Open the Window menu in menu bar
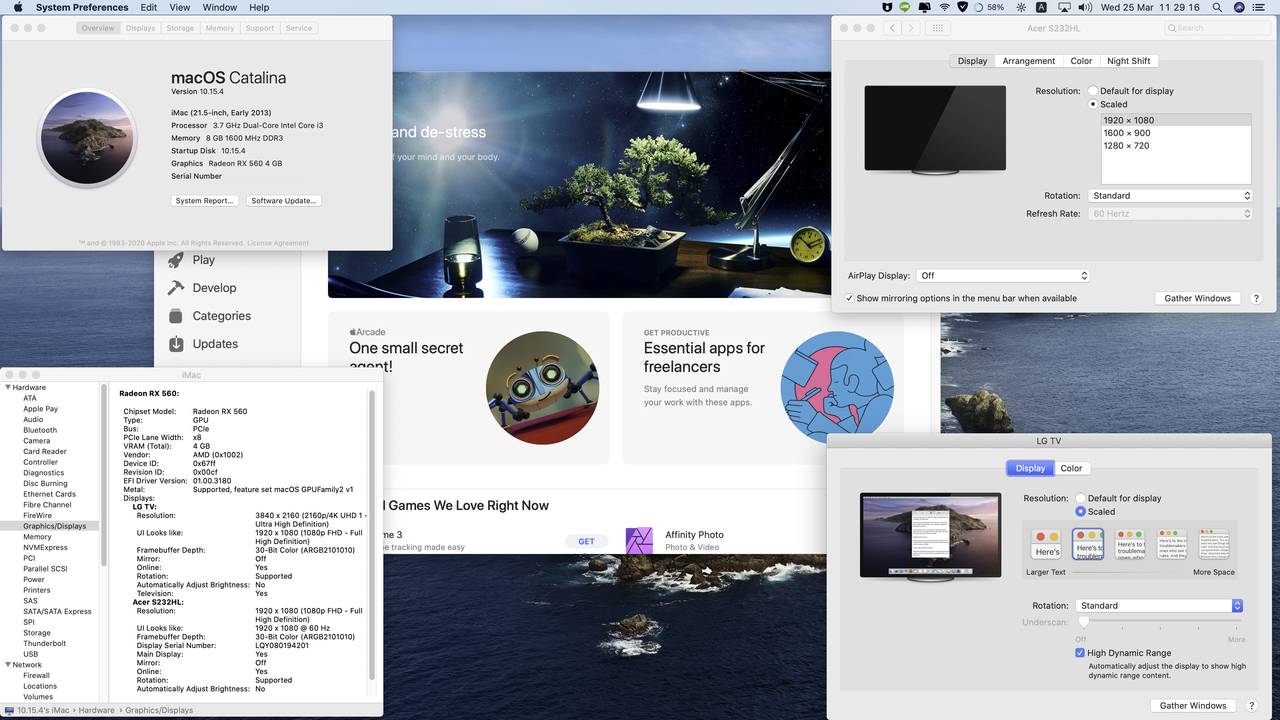 click(220, 7)
